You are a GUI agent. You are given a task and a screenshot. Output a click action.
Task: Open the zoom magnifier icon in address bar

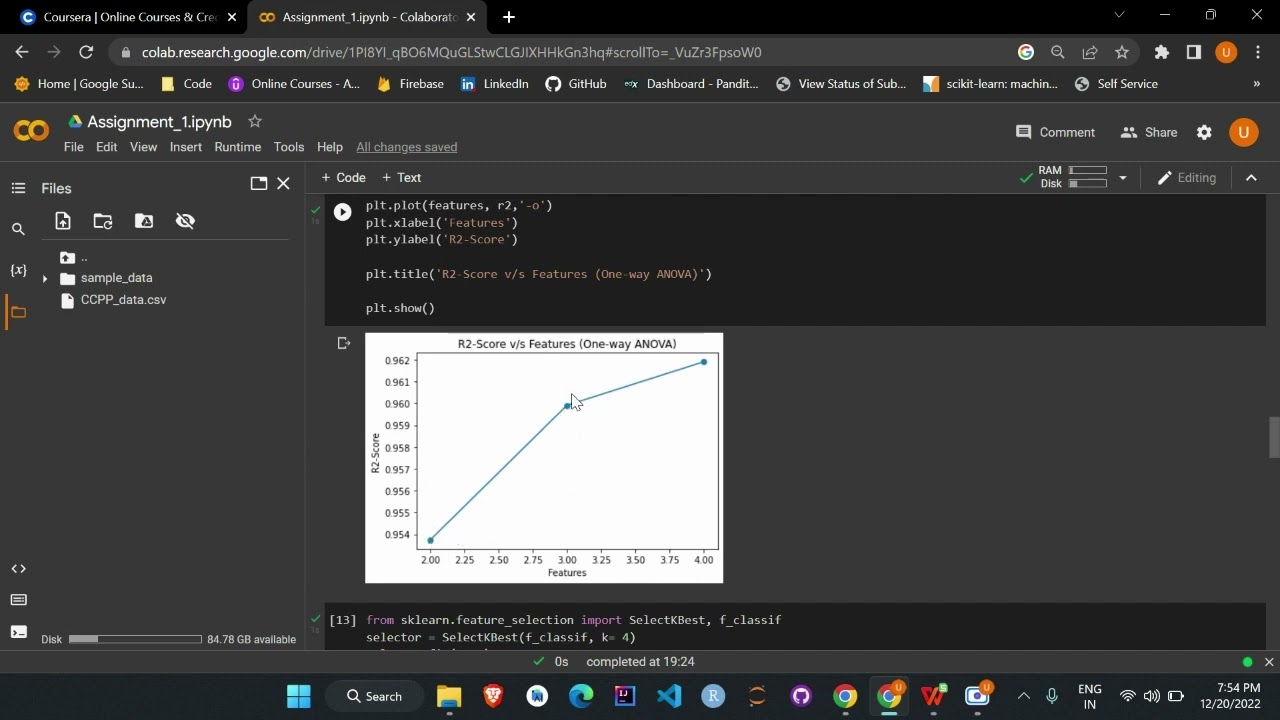point(1057,52)
